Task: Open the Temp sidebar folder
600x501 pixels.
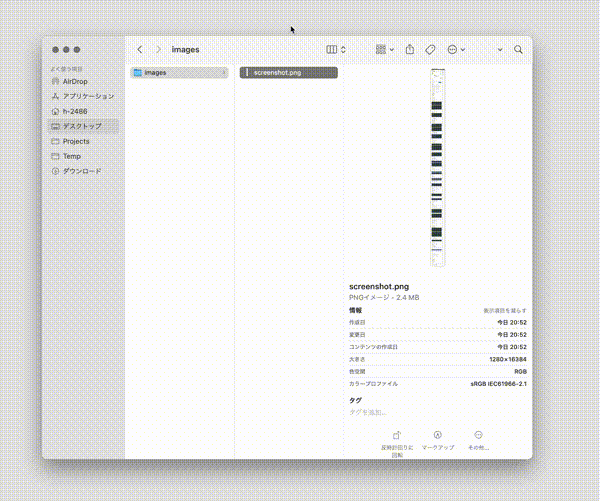Action: pos(84,156)
